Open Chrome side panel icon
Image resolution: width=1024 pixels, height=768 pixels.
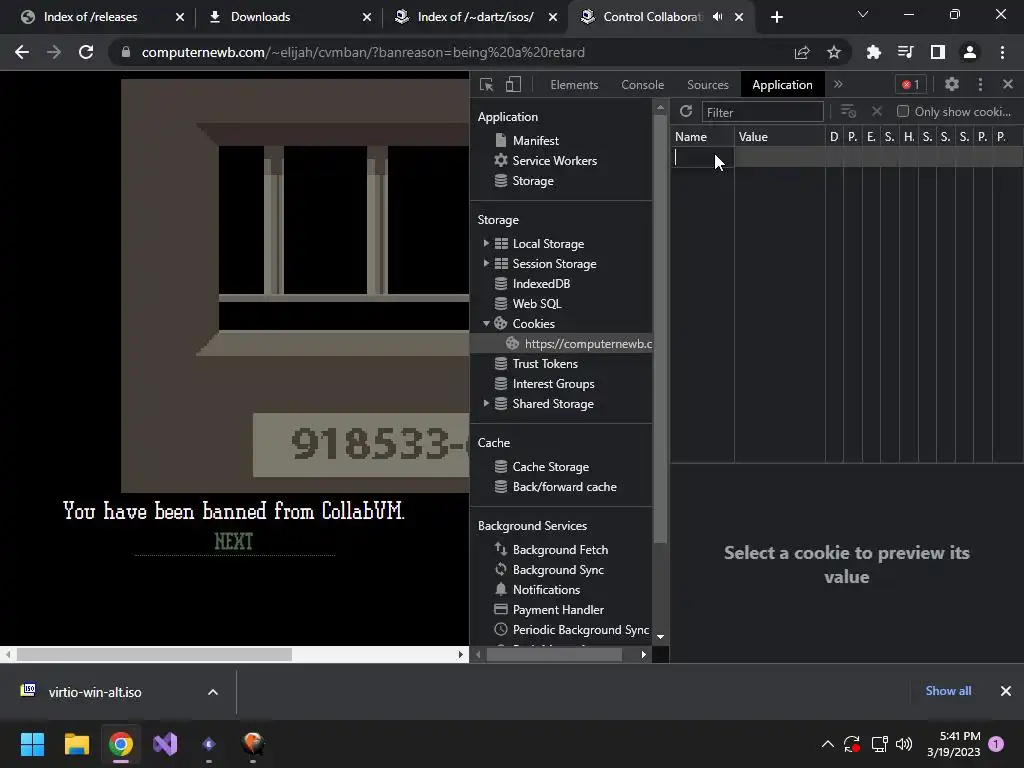click(938, 52)
